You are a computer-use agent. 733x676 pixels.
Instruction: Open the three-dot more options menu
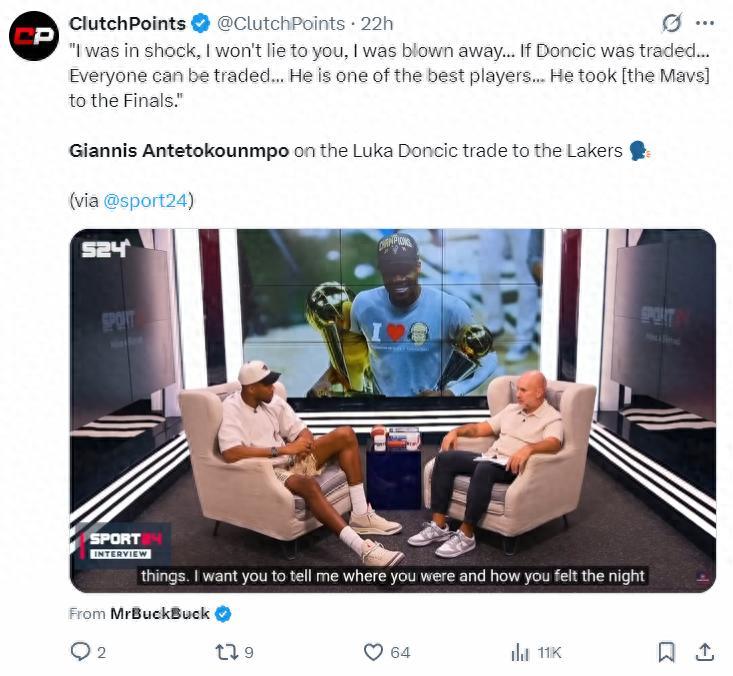point(705,22)
